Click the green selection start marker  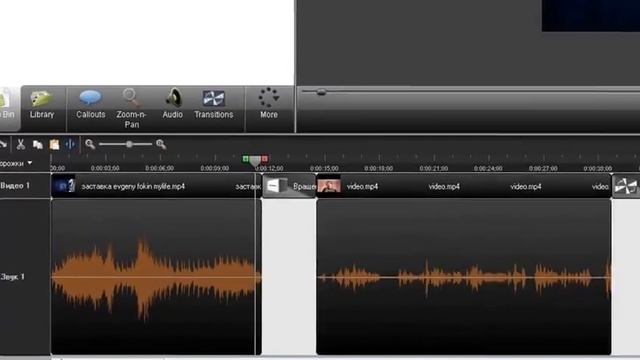coord(245,158)
